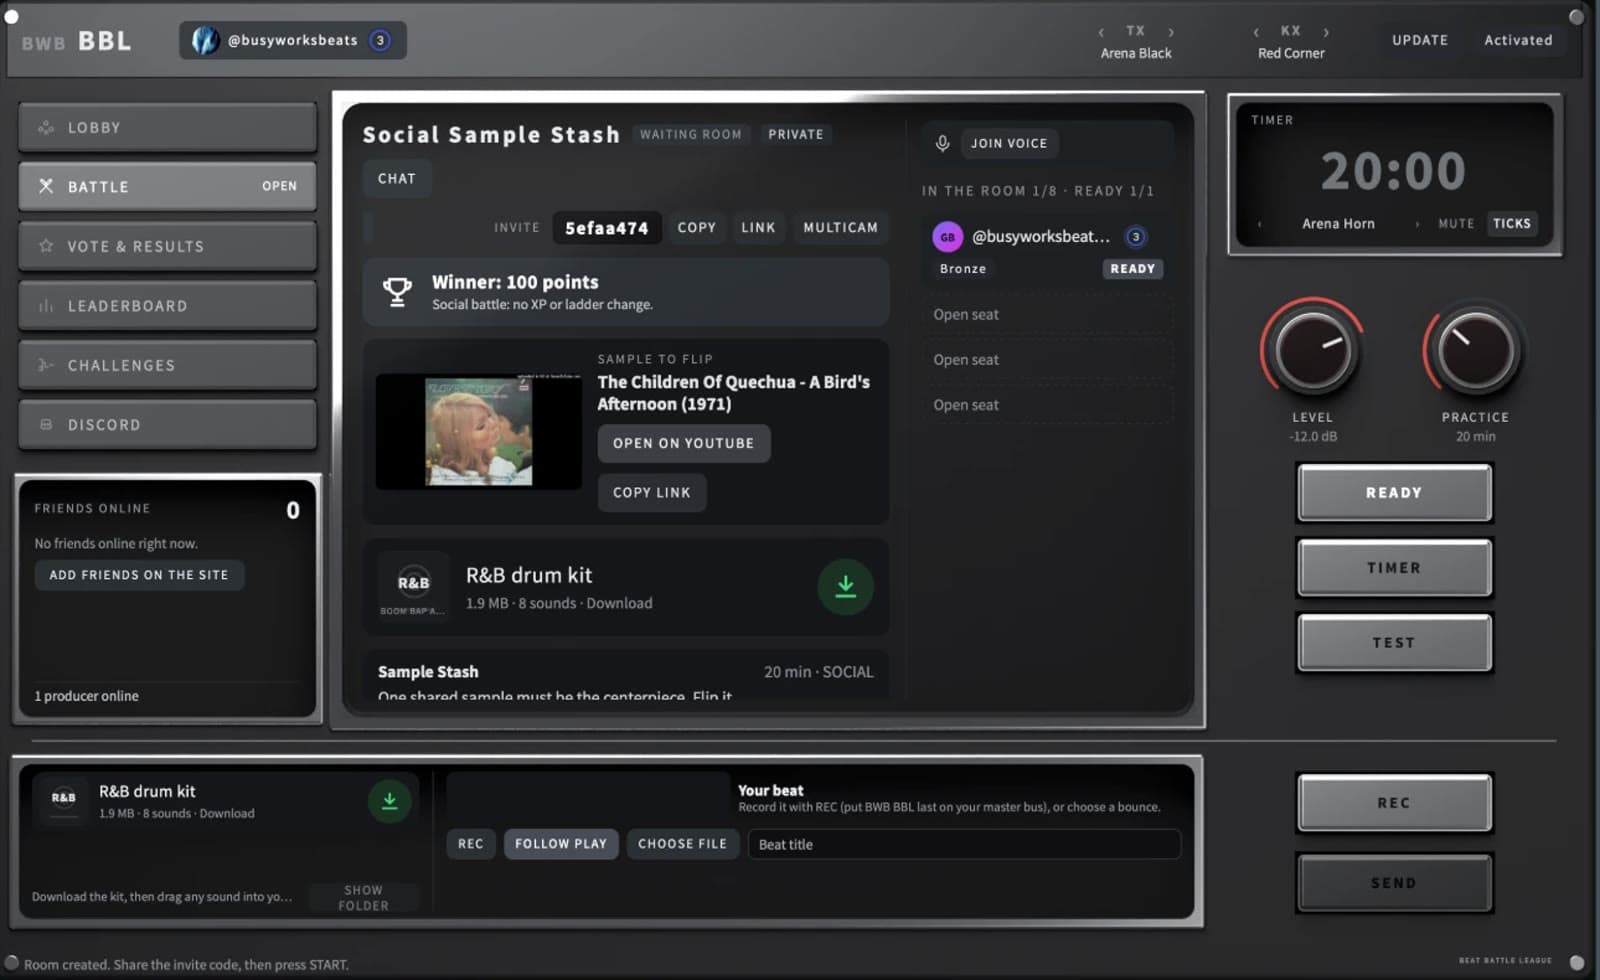Click the trophy icon in Winner banner

pyautogui.click(x=397, y=292)
